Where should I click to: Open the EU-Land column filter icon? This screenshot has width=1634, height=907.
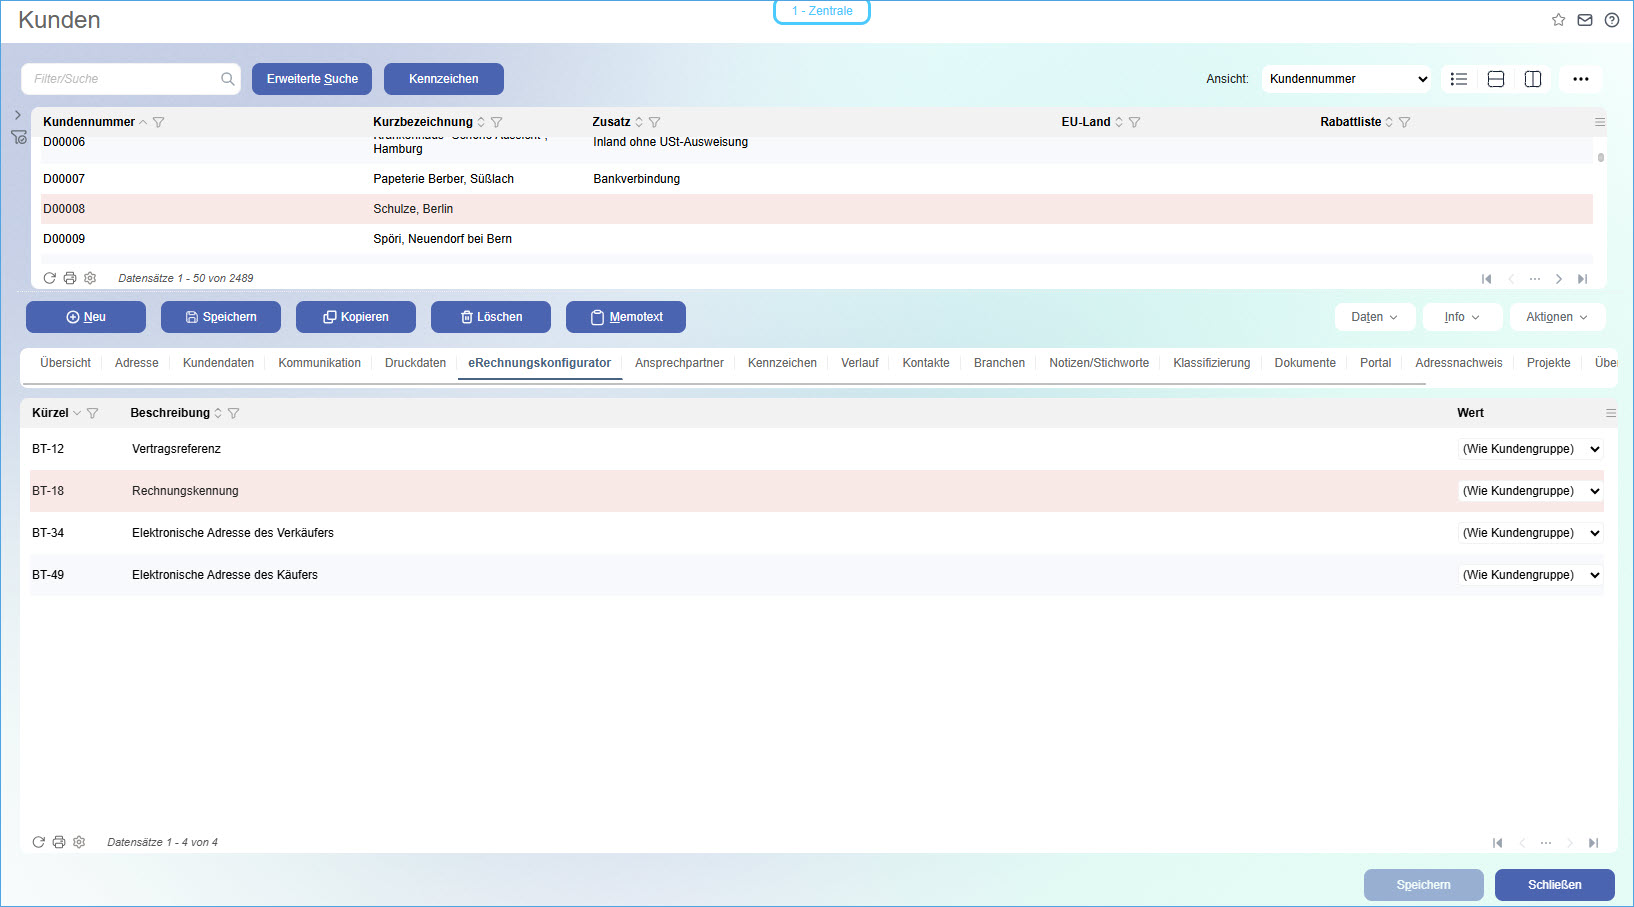(1135, 122)
